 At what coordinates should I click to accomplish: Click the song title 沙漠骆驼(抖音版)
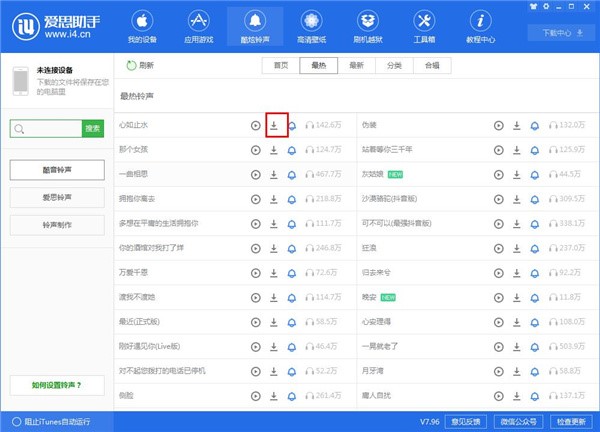click(389, 199)
